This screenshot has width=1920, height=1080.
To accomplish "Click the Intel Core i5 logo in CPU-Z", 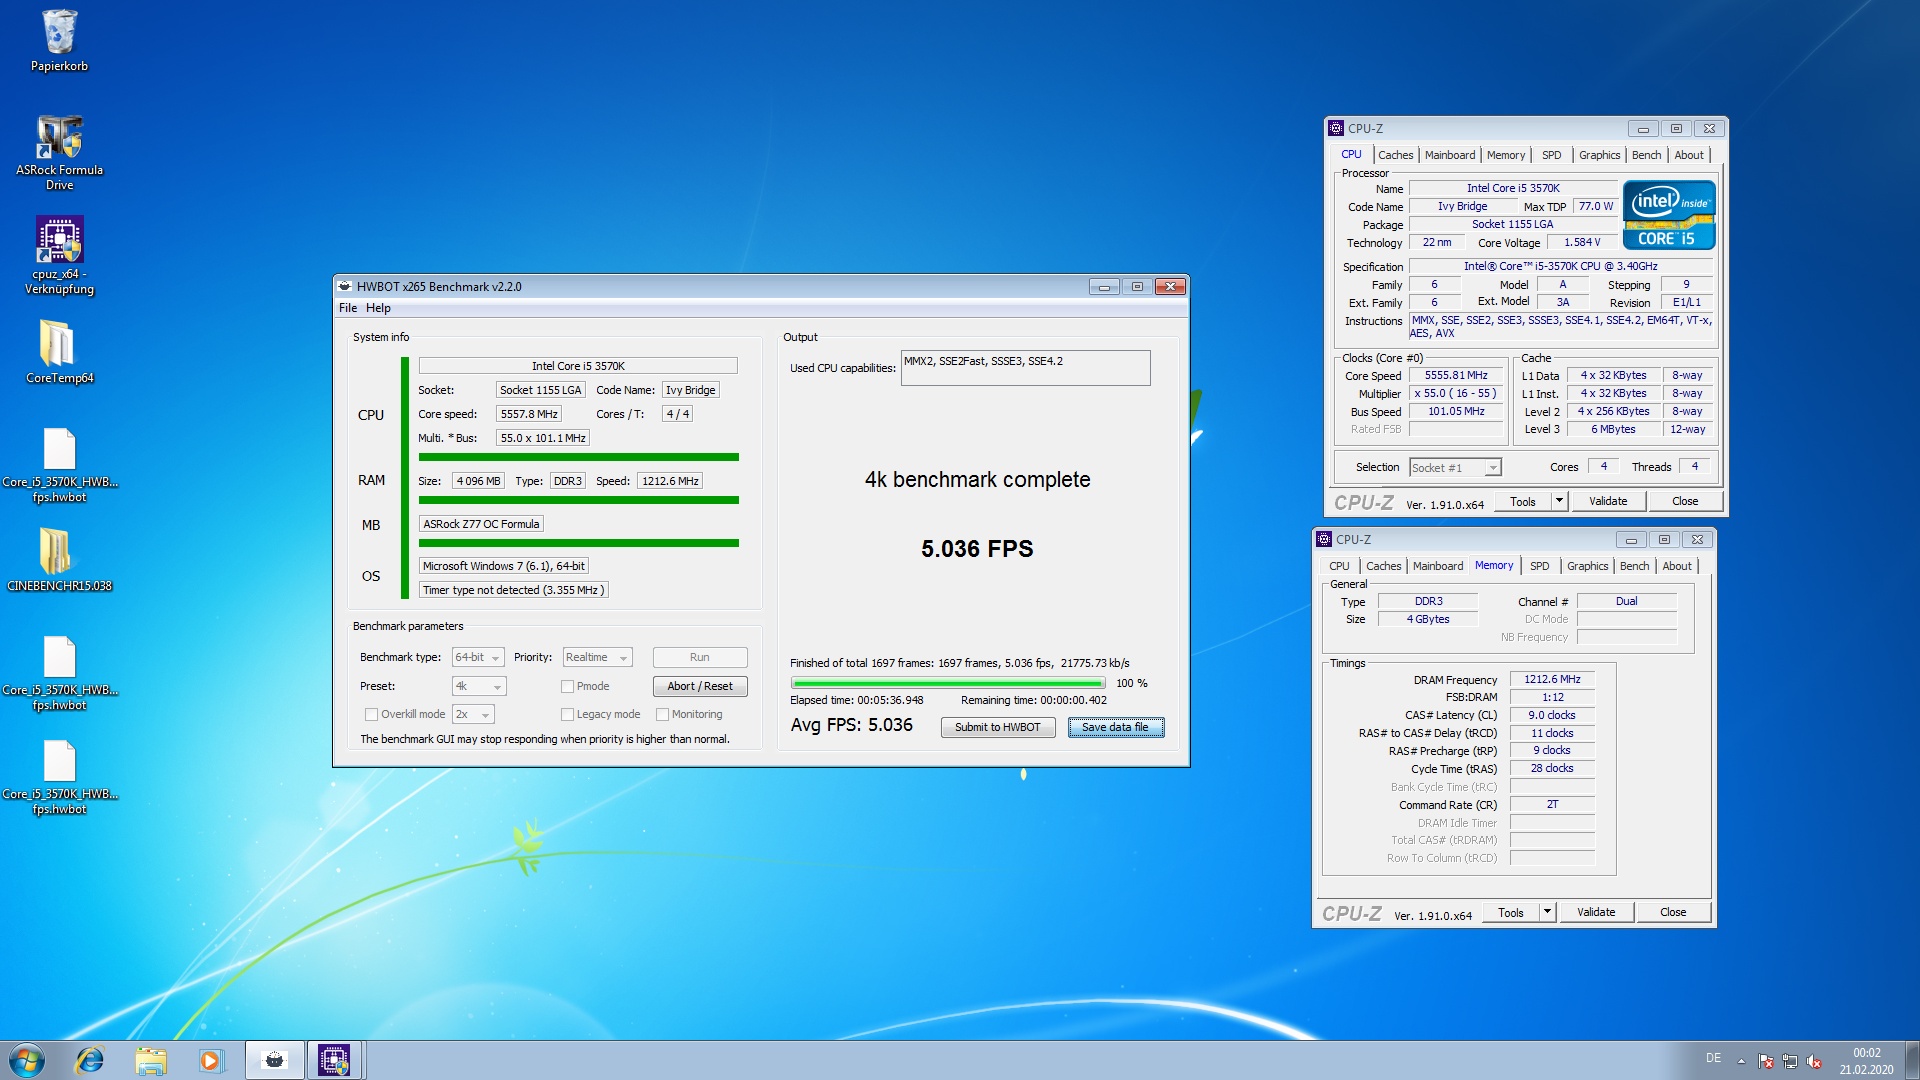I will (x=1669, y=215).
